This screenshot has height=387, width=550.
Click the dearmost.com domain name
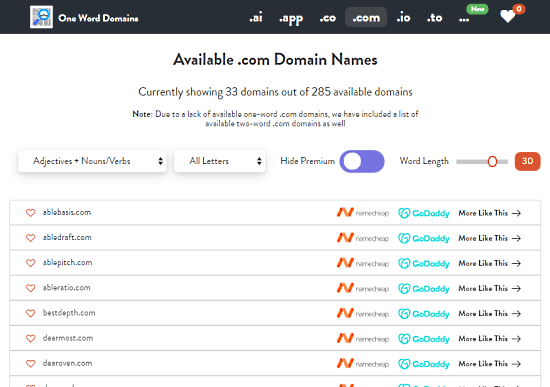[x=68, y=338]
